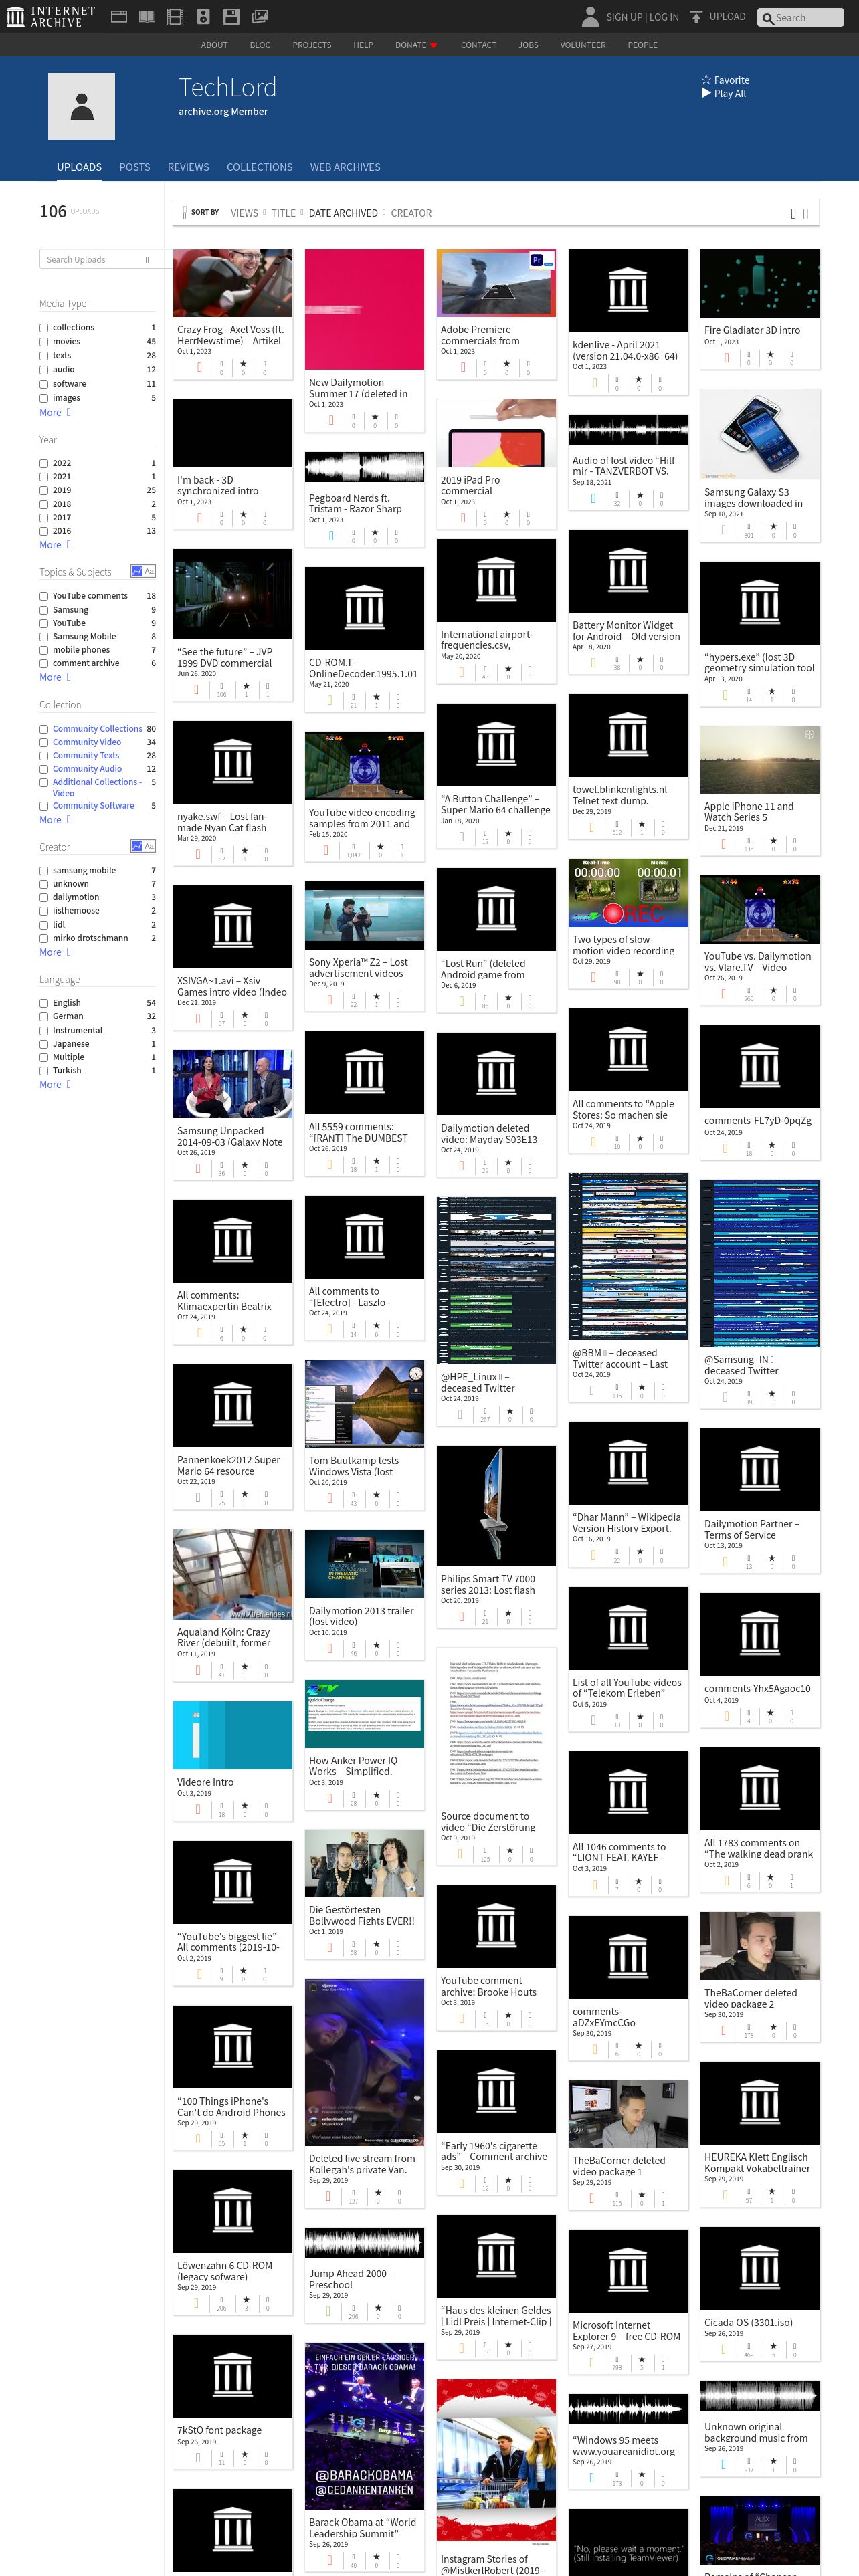Expand More under Year
The height and width of the screenshot is (2576, 859).
pyautogui.click(x=55, y=545)
